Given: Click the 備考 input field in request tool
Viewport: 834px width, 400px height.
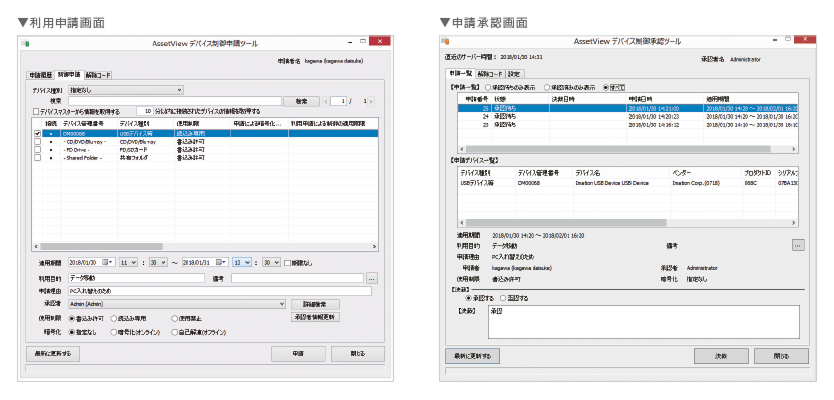Looking at the screenshot, I should (297, 278).
